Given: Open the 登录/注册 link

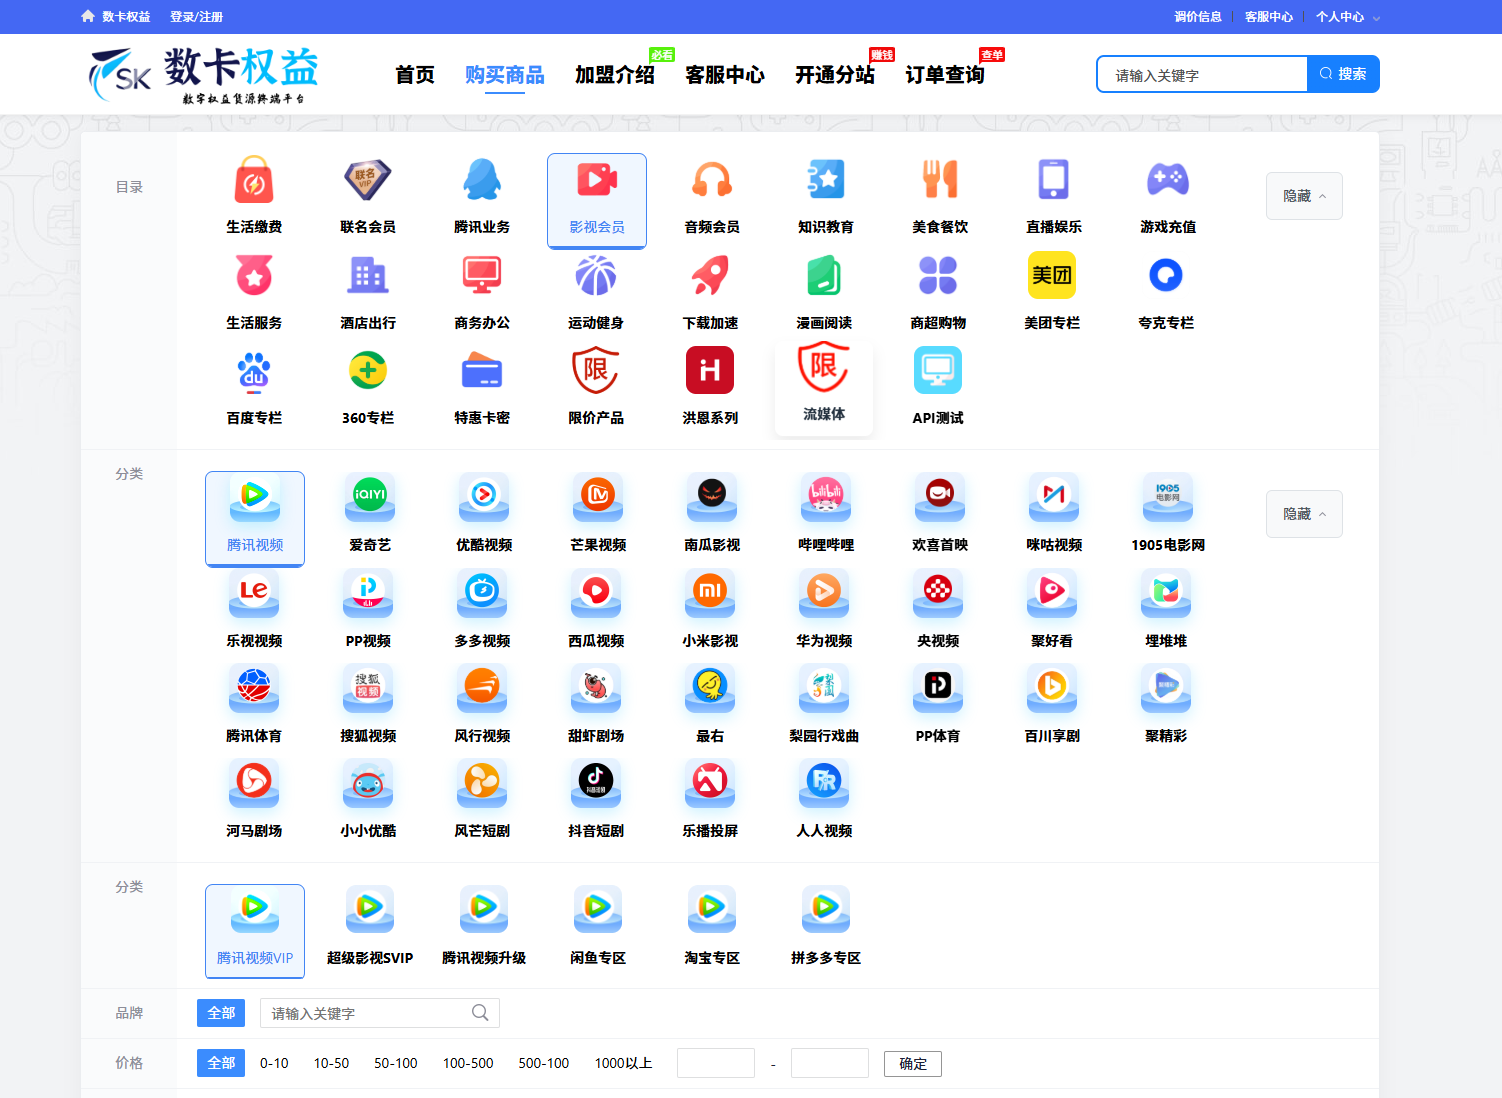Looking at the screenshot, I should click(x=196, y=17).
